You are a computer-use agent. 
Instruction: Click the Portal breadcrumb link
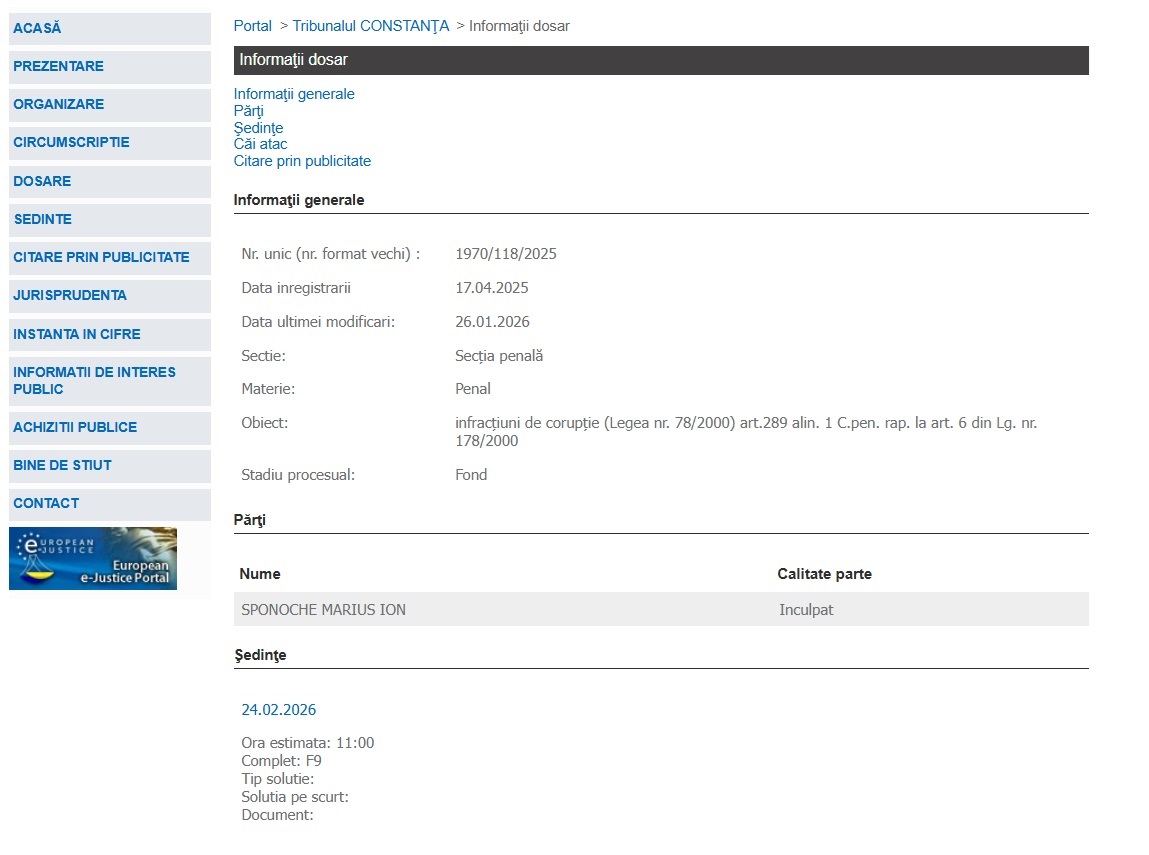[x=253, y=26]
